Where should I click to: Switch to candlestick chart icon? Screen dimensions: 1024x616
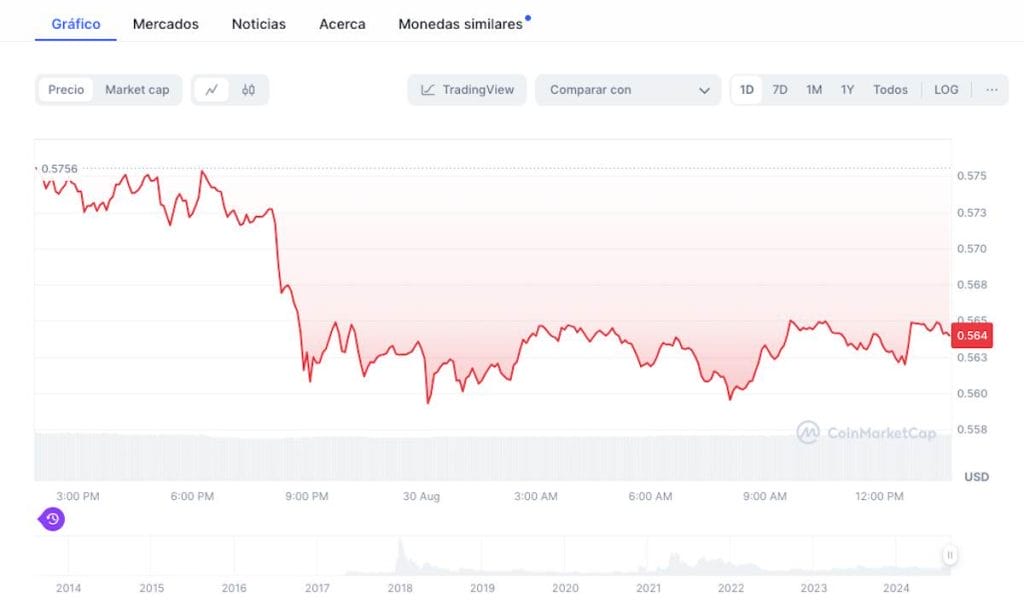248,90
